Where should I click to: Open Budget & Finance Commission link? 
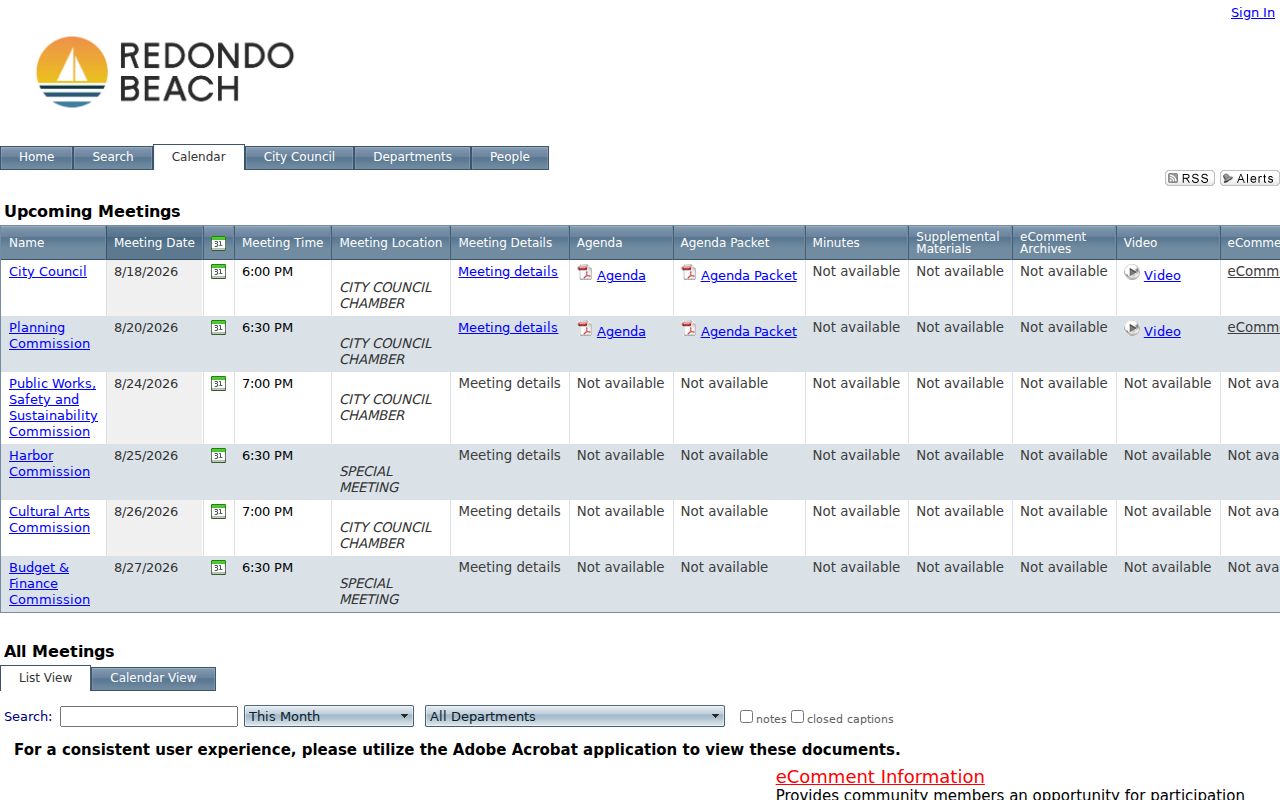pos(49,583)
